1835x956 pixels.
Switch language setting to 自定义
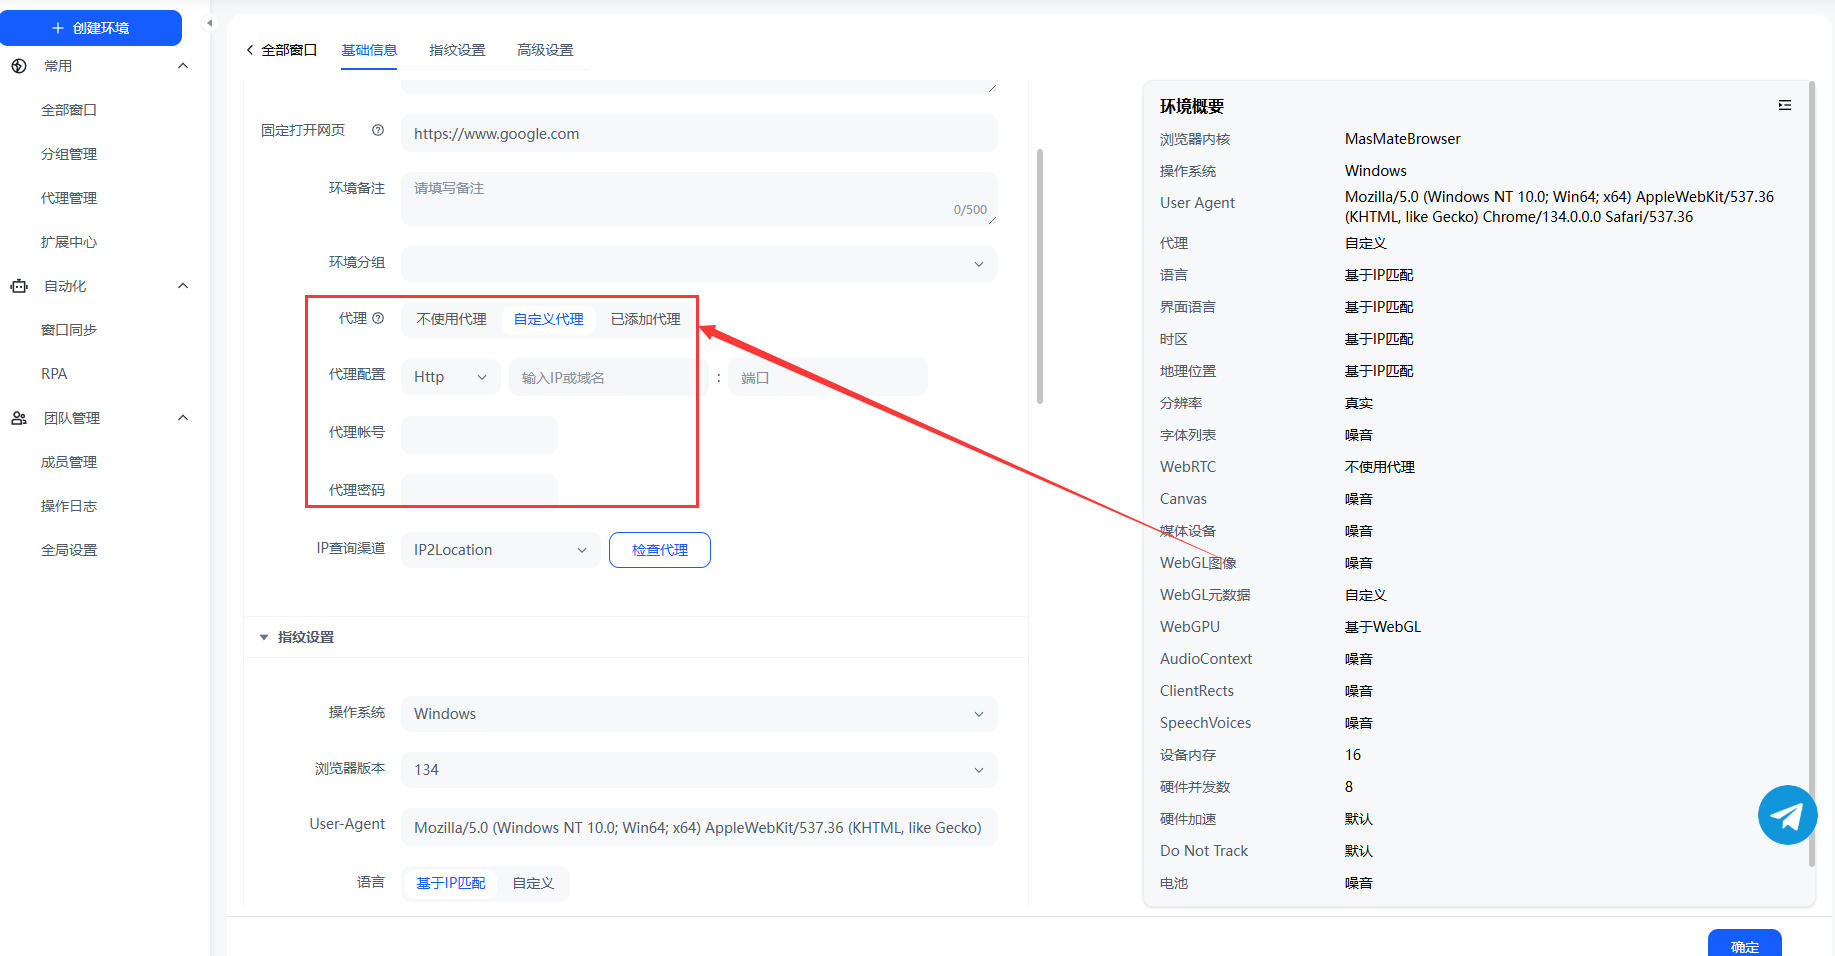[x=533, y=883]
